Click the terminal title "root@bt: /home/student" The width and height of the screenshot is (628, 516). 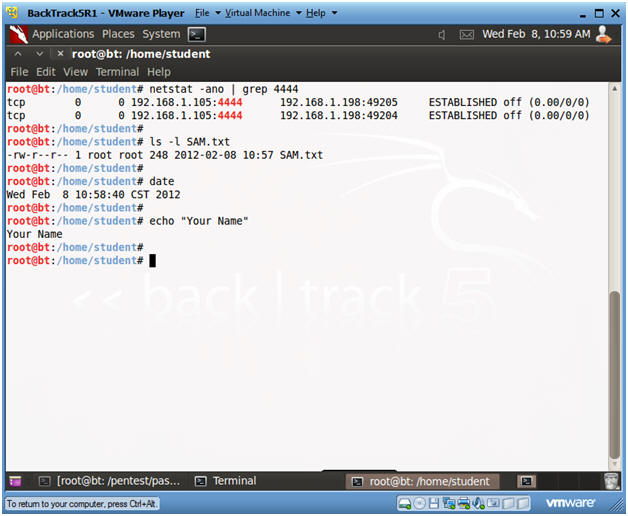tap(141, 54)
